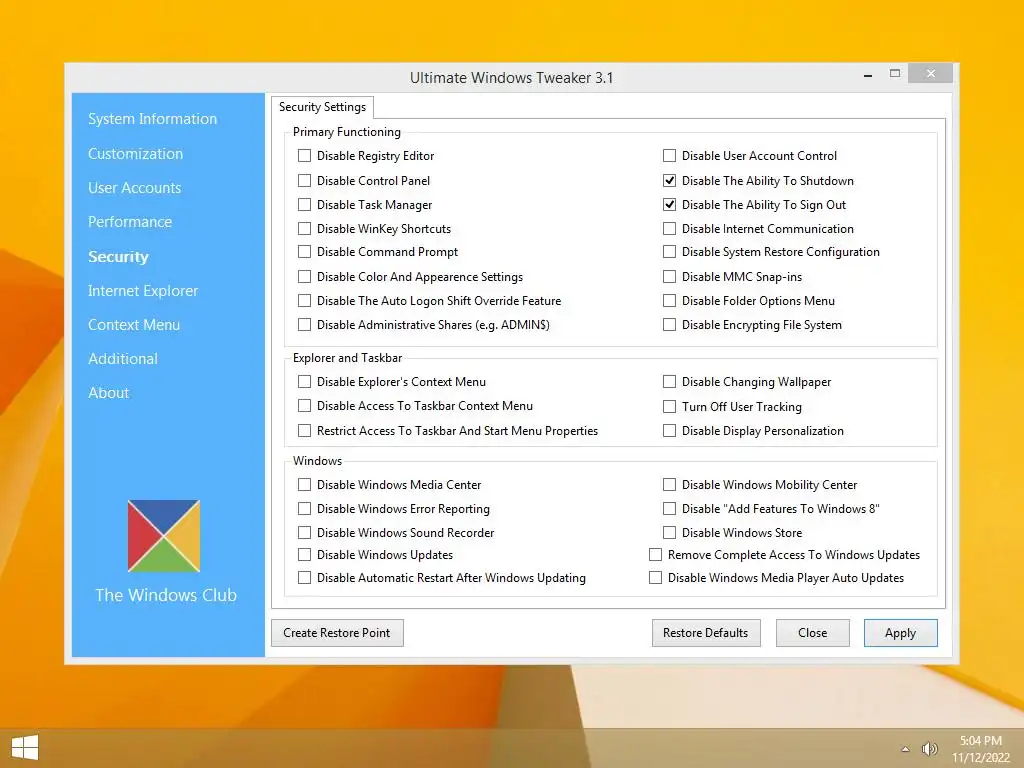Check Disable Explorer's Context Menu
This screenshot has width=1024, height=768.
(304, 381)
